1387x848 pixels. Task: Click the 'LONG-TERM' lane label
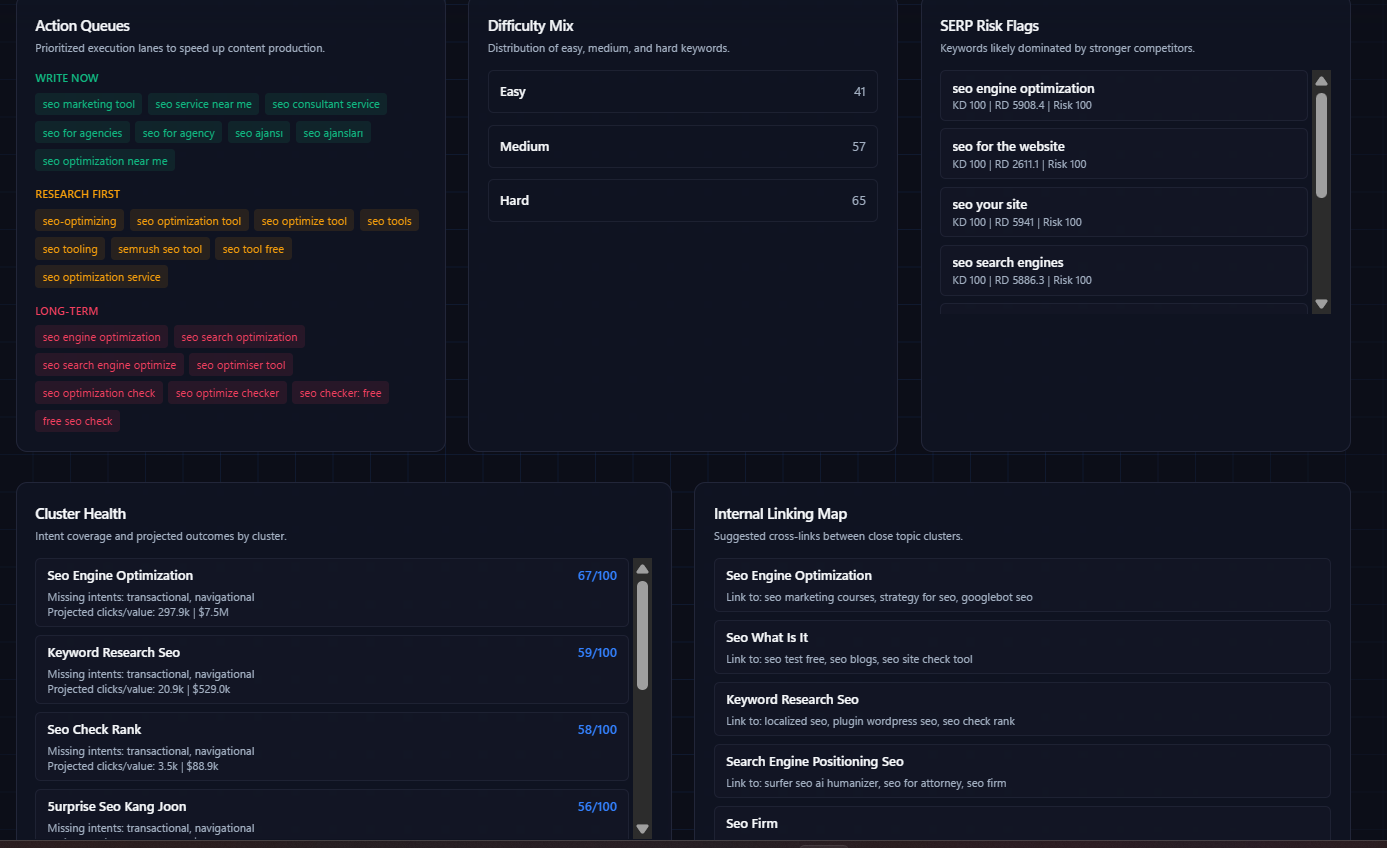67,311
